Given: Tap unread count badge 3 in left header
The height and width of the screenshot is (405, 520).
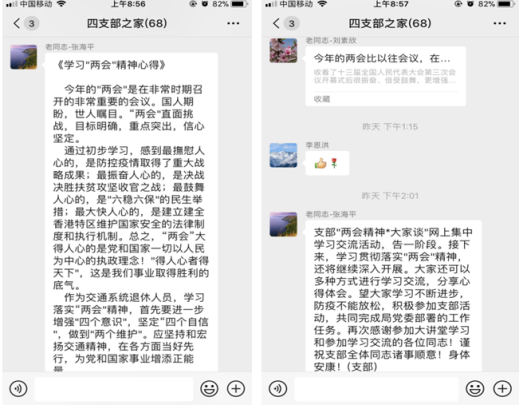Looking at the screenshot, I should (x=32, y=23).
